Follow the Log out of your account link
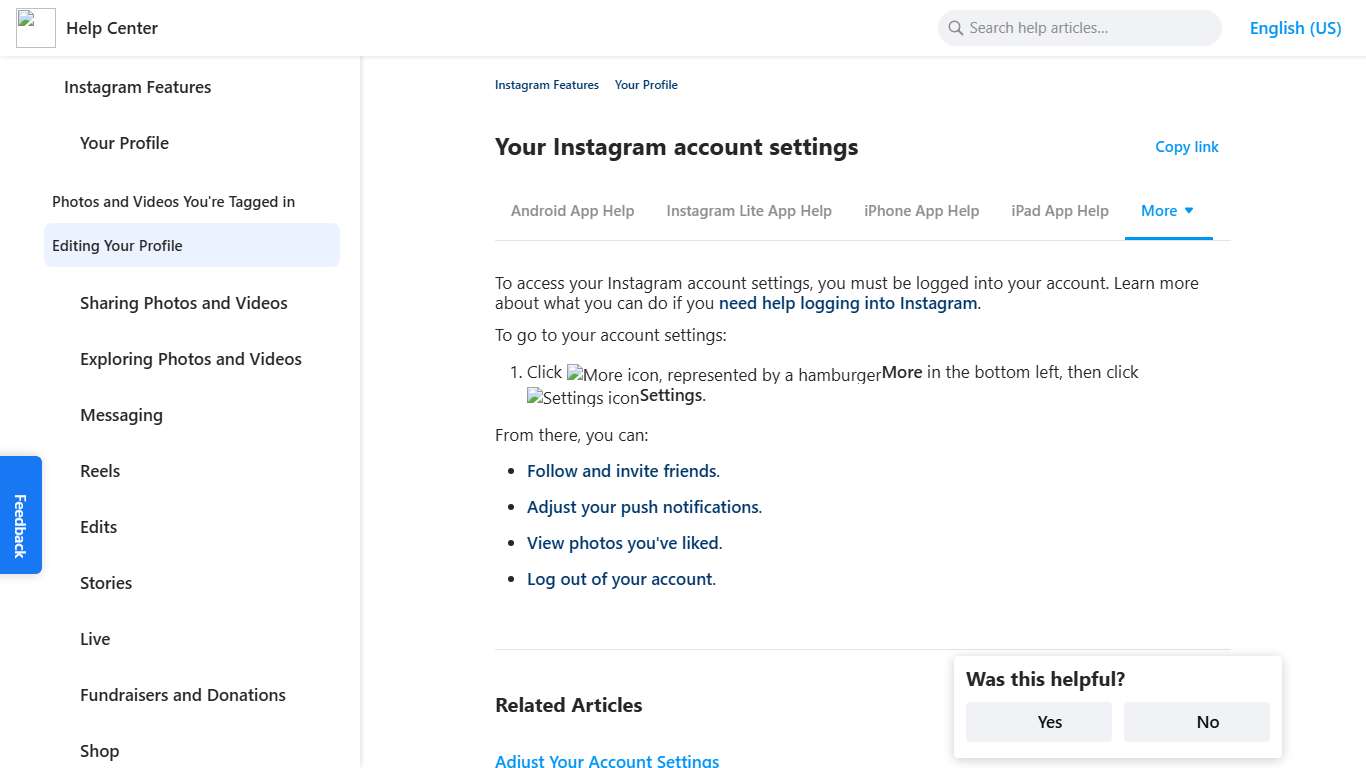This screenshot has width=1366, height=768. click(x=619, y=579)
